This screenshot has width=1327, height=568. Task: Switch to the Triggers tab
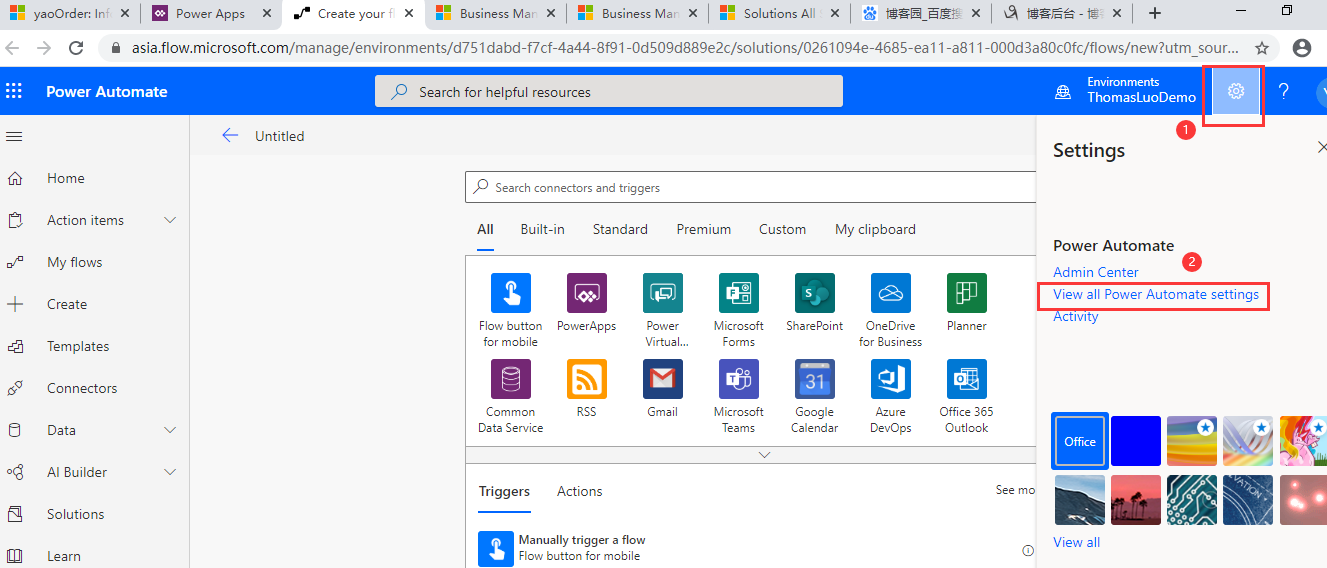504,491
